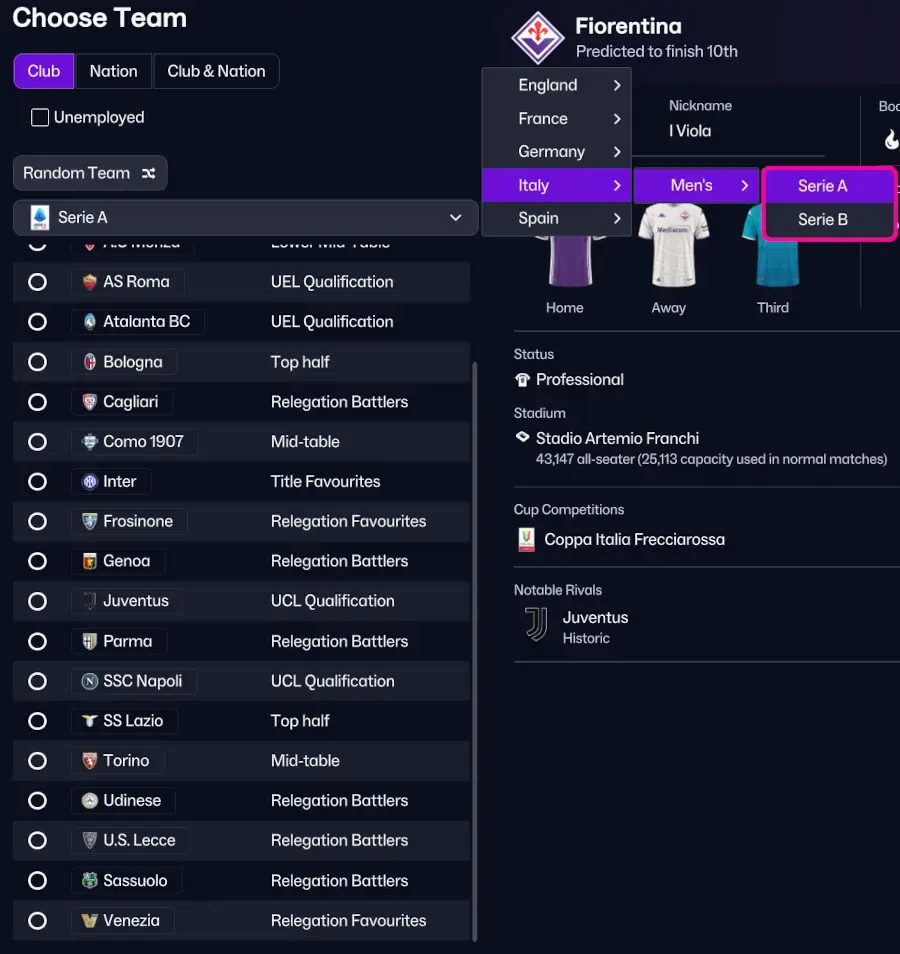Select the Inter radio button
900x954 pixels.
click(x=38, y=482)
